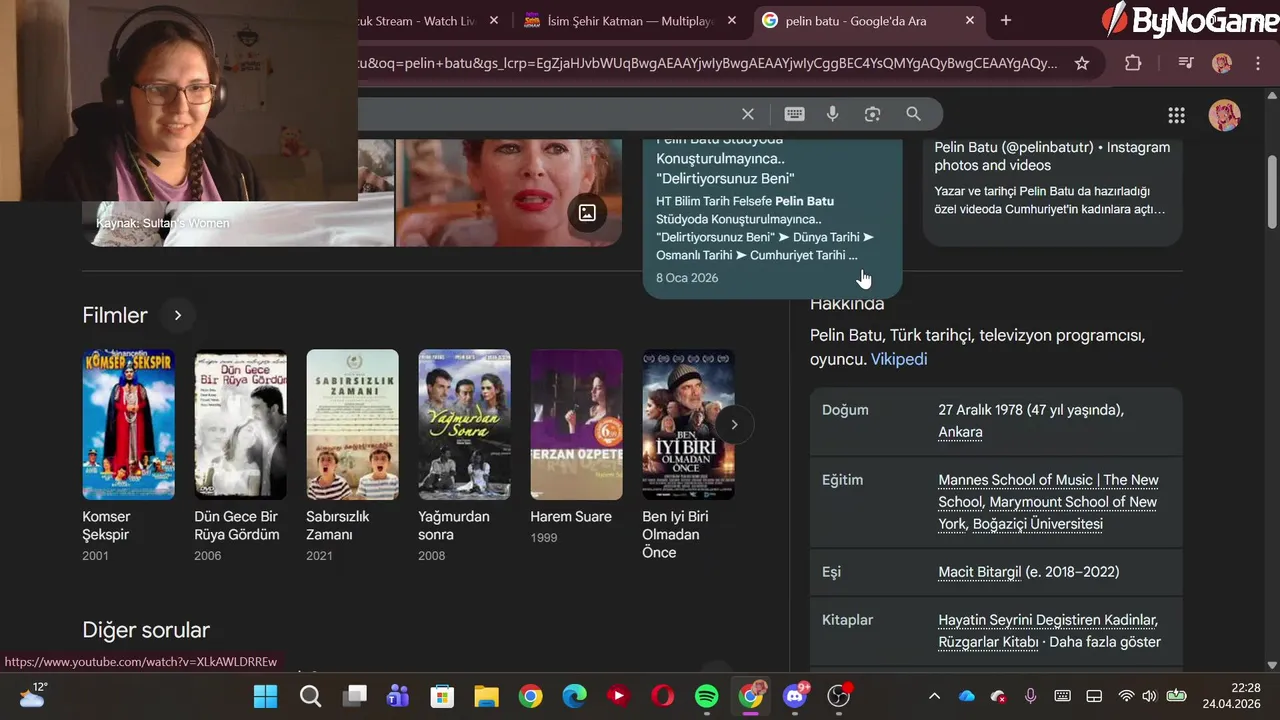Open File Explorer from the taskbar

point(486,696)
